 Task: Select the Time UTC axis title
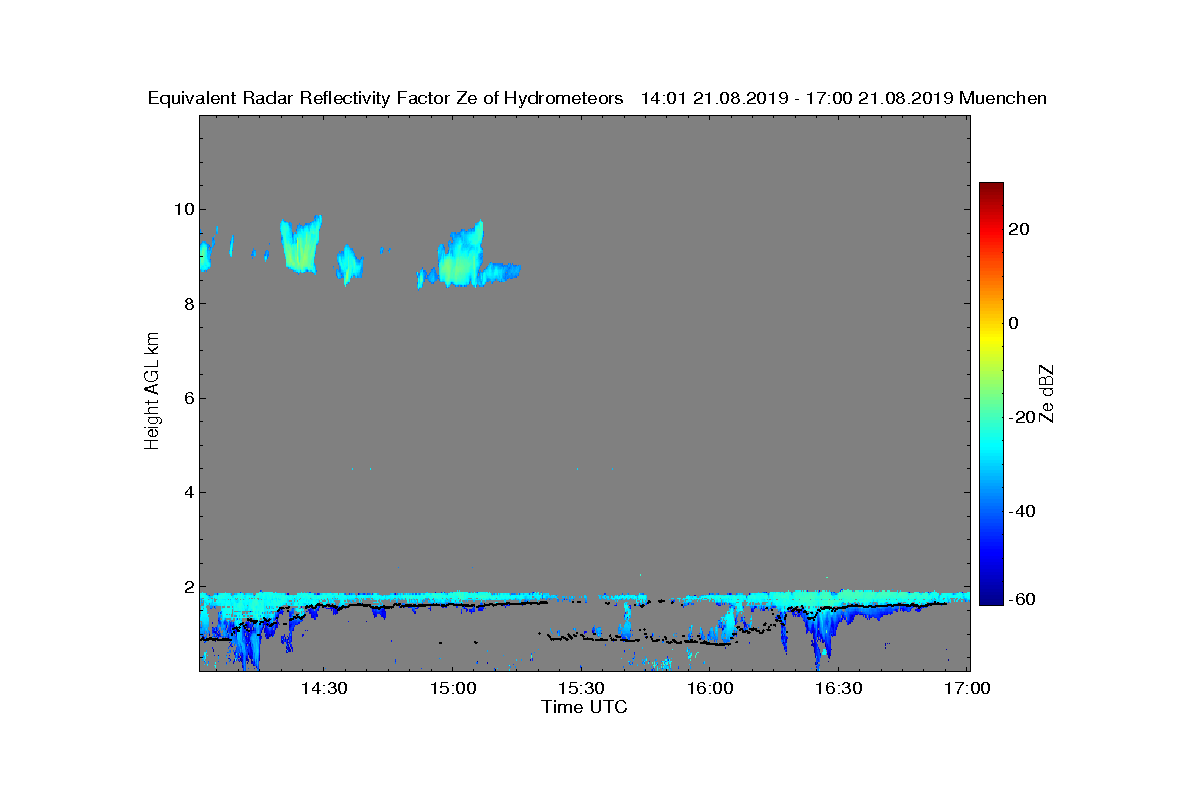click(585, 707)
